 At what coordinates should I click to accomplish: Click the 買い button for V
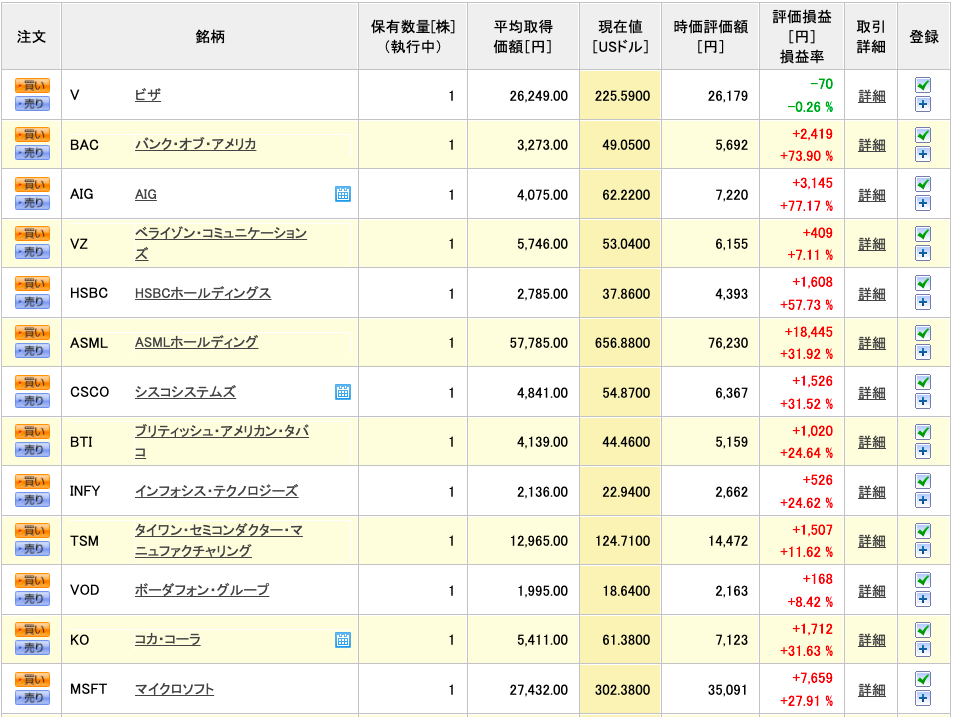pos(32,86)
